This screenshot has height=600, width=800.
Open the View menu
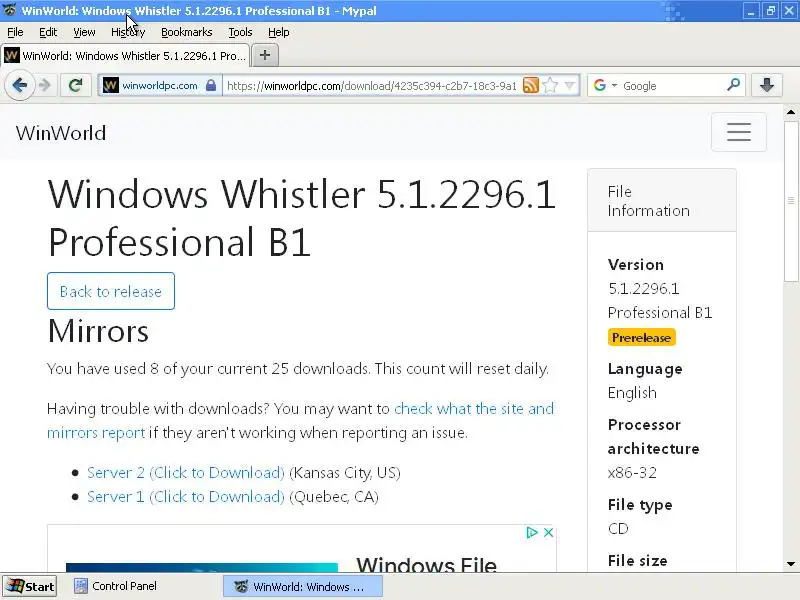click(x=84, y=32)
